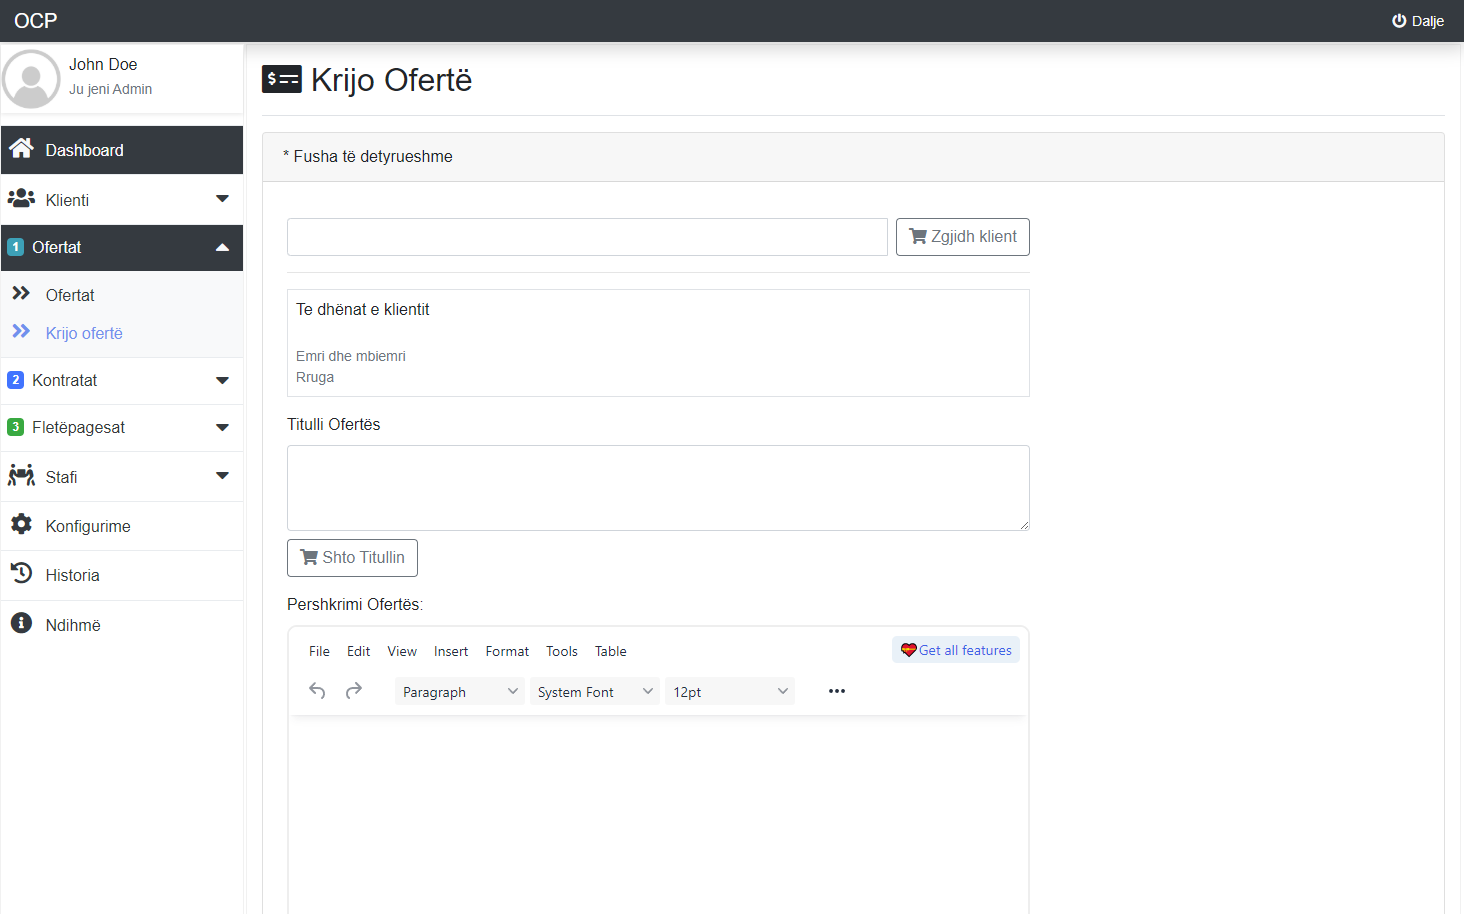
Task: Click the OCP brand logo text
Action: 36,21
